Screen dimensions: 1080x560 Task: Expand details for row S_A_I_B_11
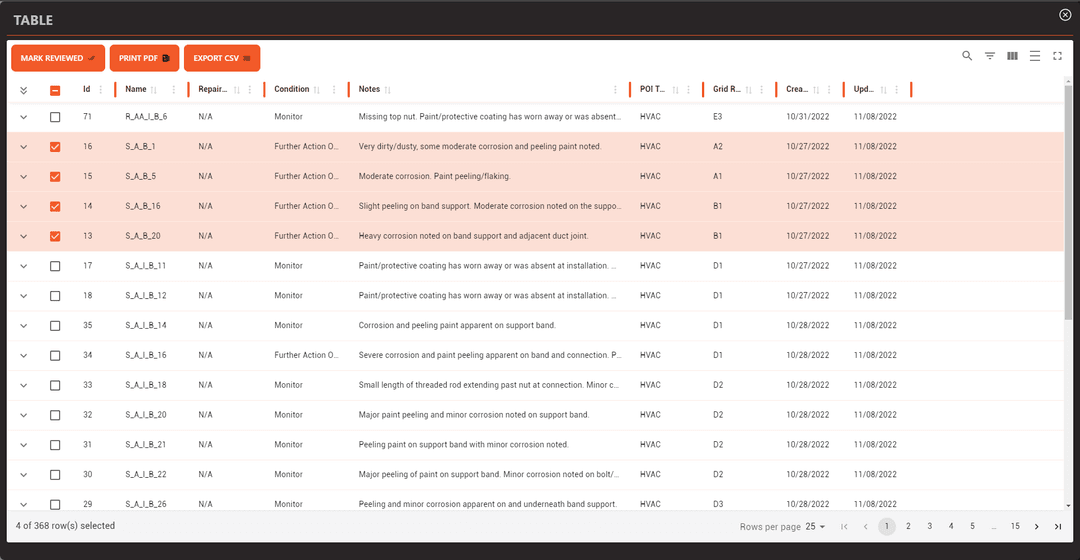(23, 266)
